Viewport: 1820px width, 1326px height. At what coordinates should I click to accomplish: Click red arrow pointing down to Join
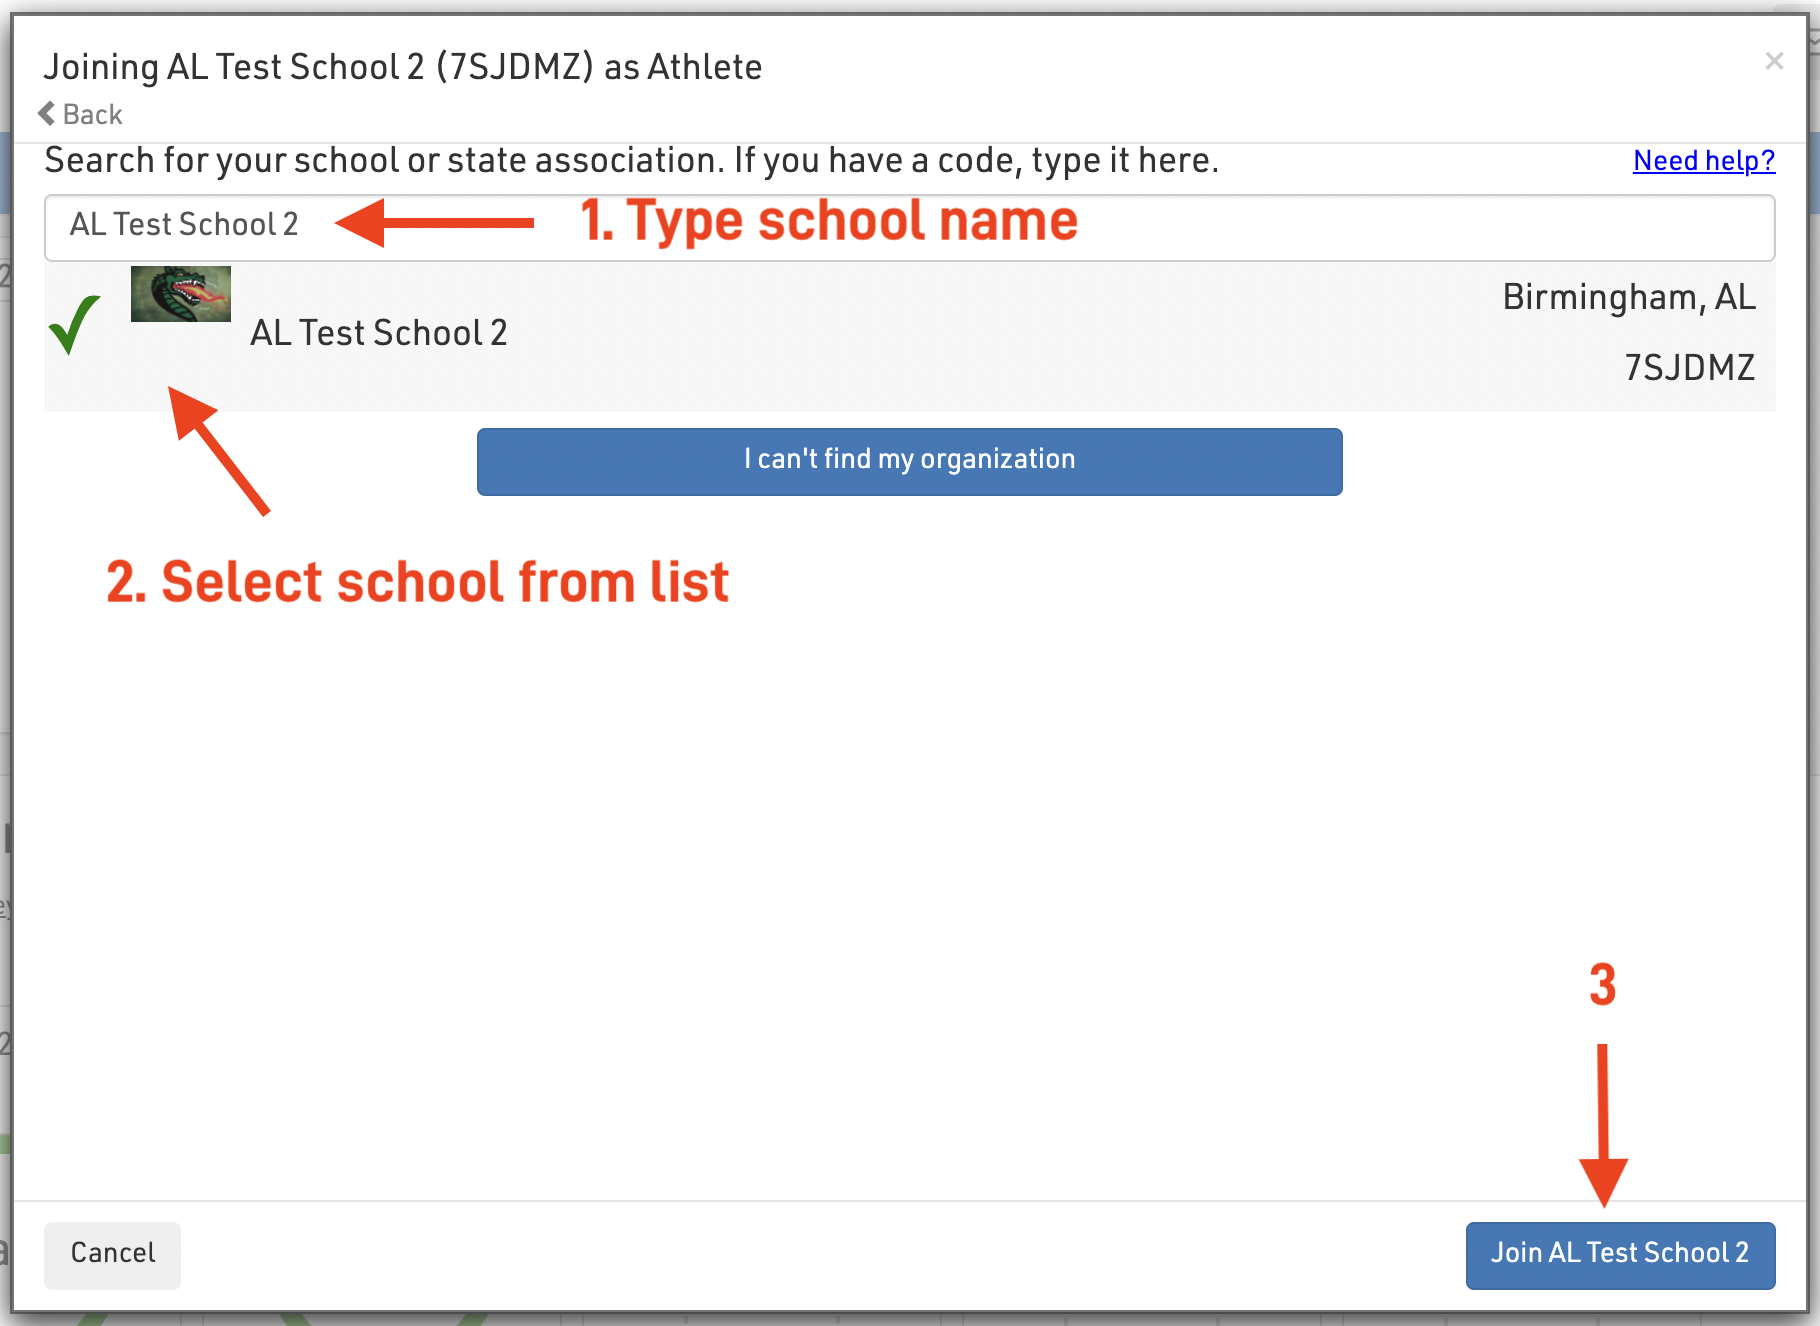click(x=1603, y=1125)
